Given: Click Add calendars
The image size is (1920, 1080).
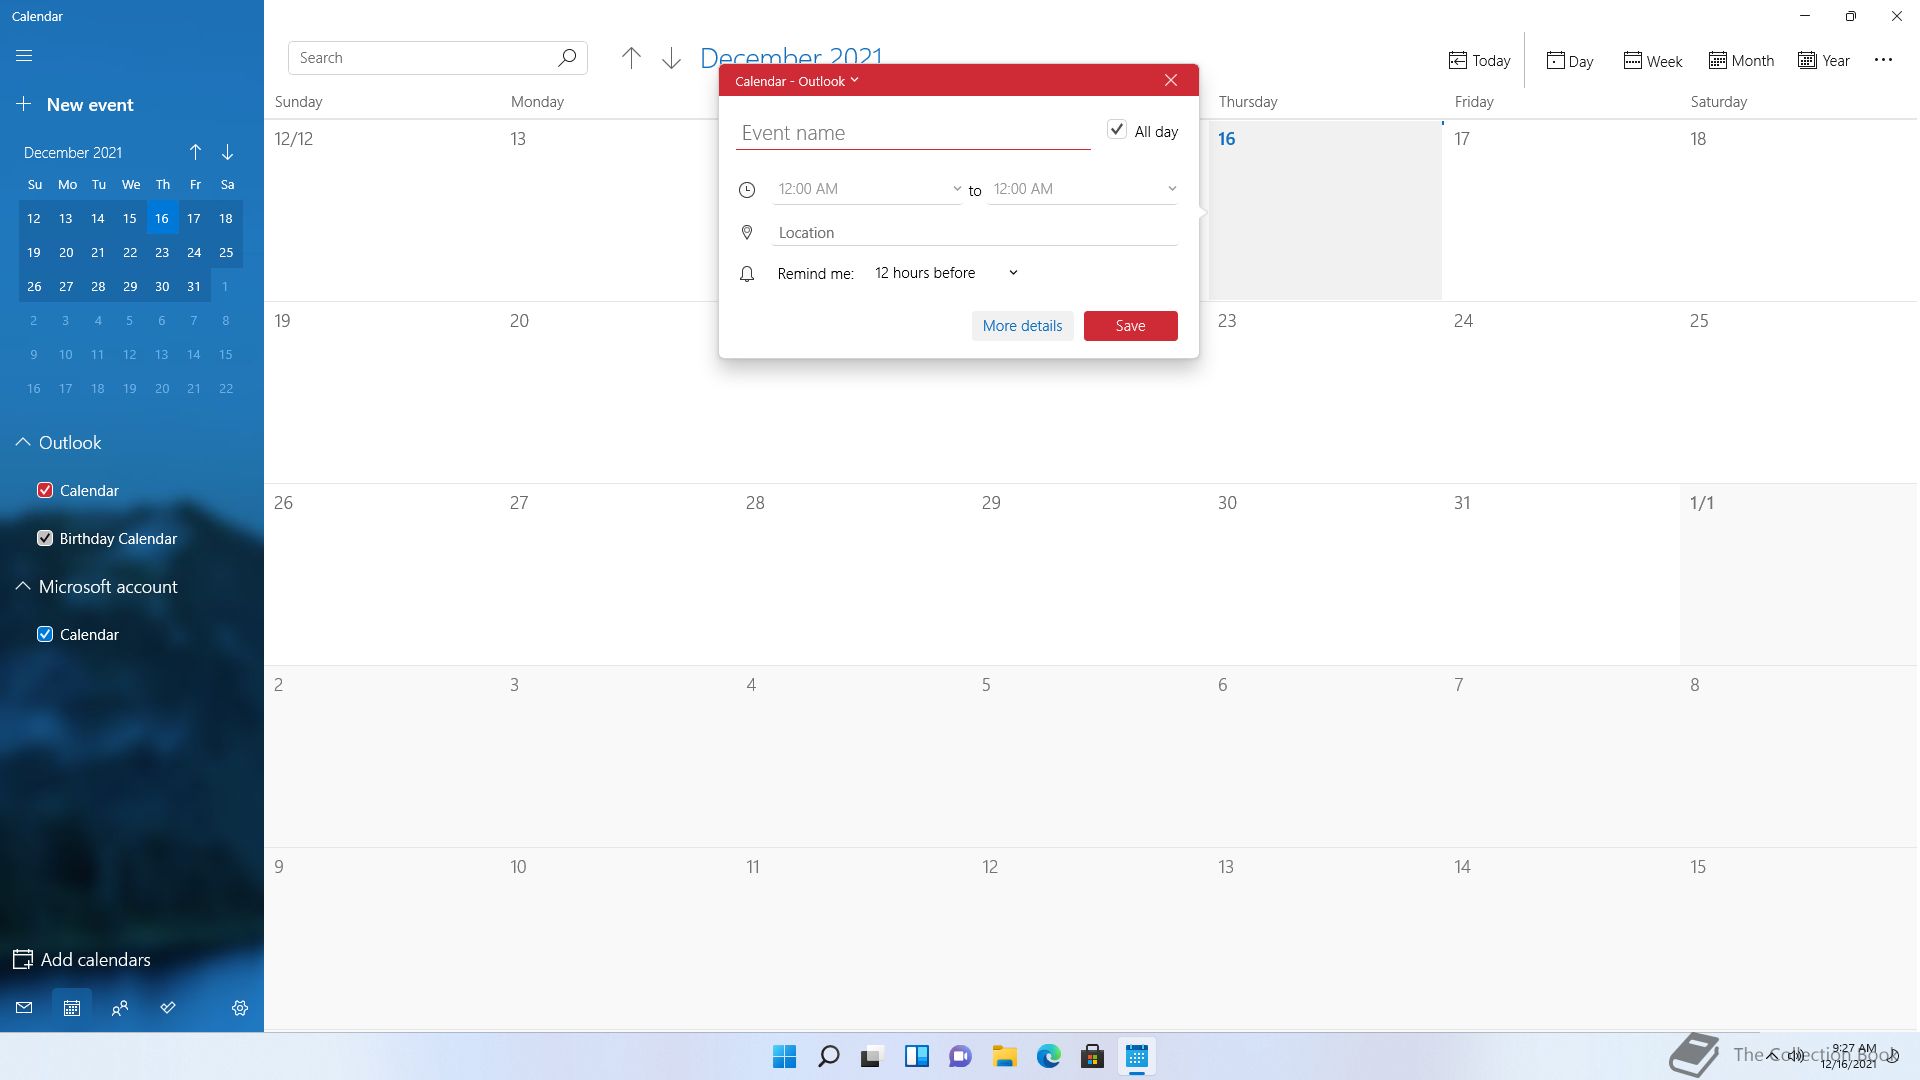Looking at the screenshot, I should click(81, 960).
